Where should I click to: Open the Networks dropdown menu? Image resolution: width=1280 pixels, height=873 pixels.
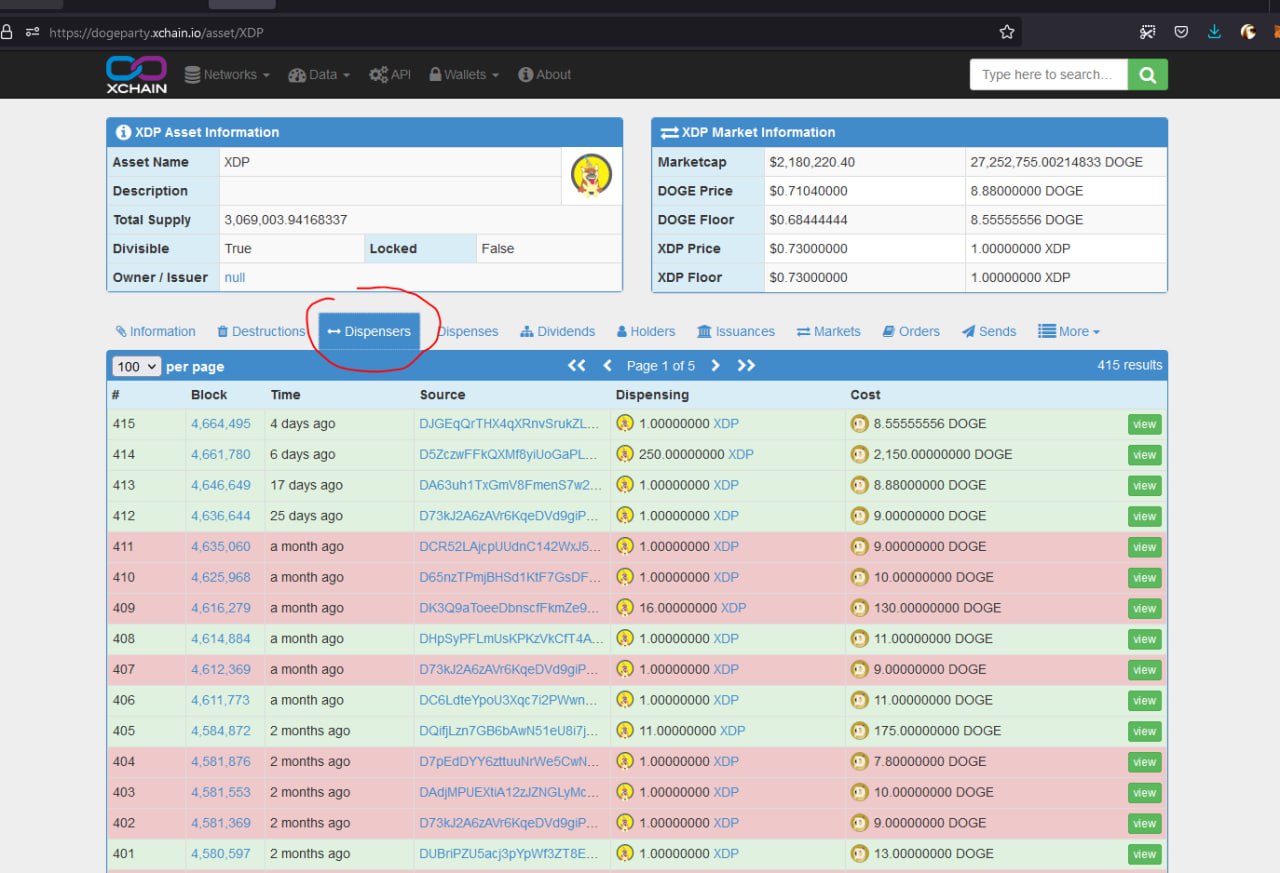point(227,75)
